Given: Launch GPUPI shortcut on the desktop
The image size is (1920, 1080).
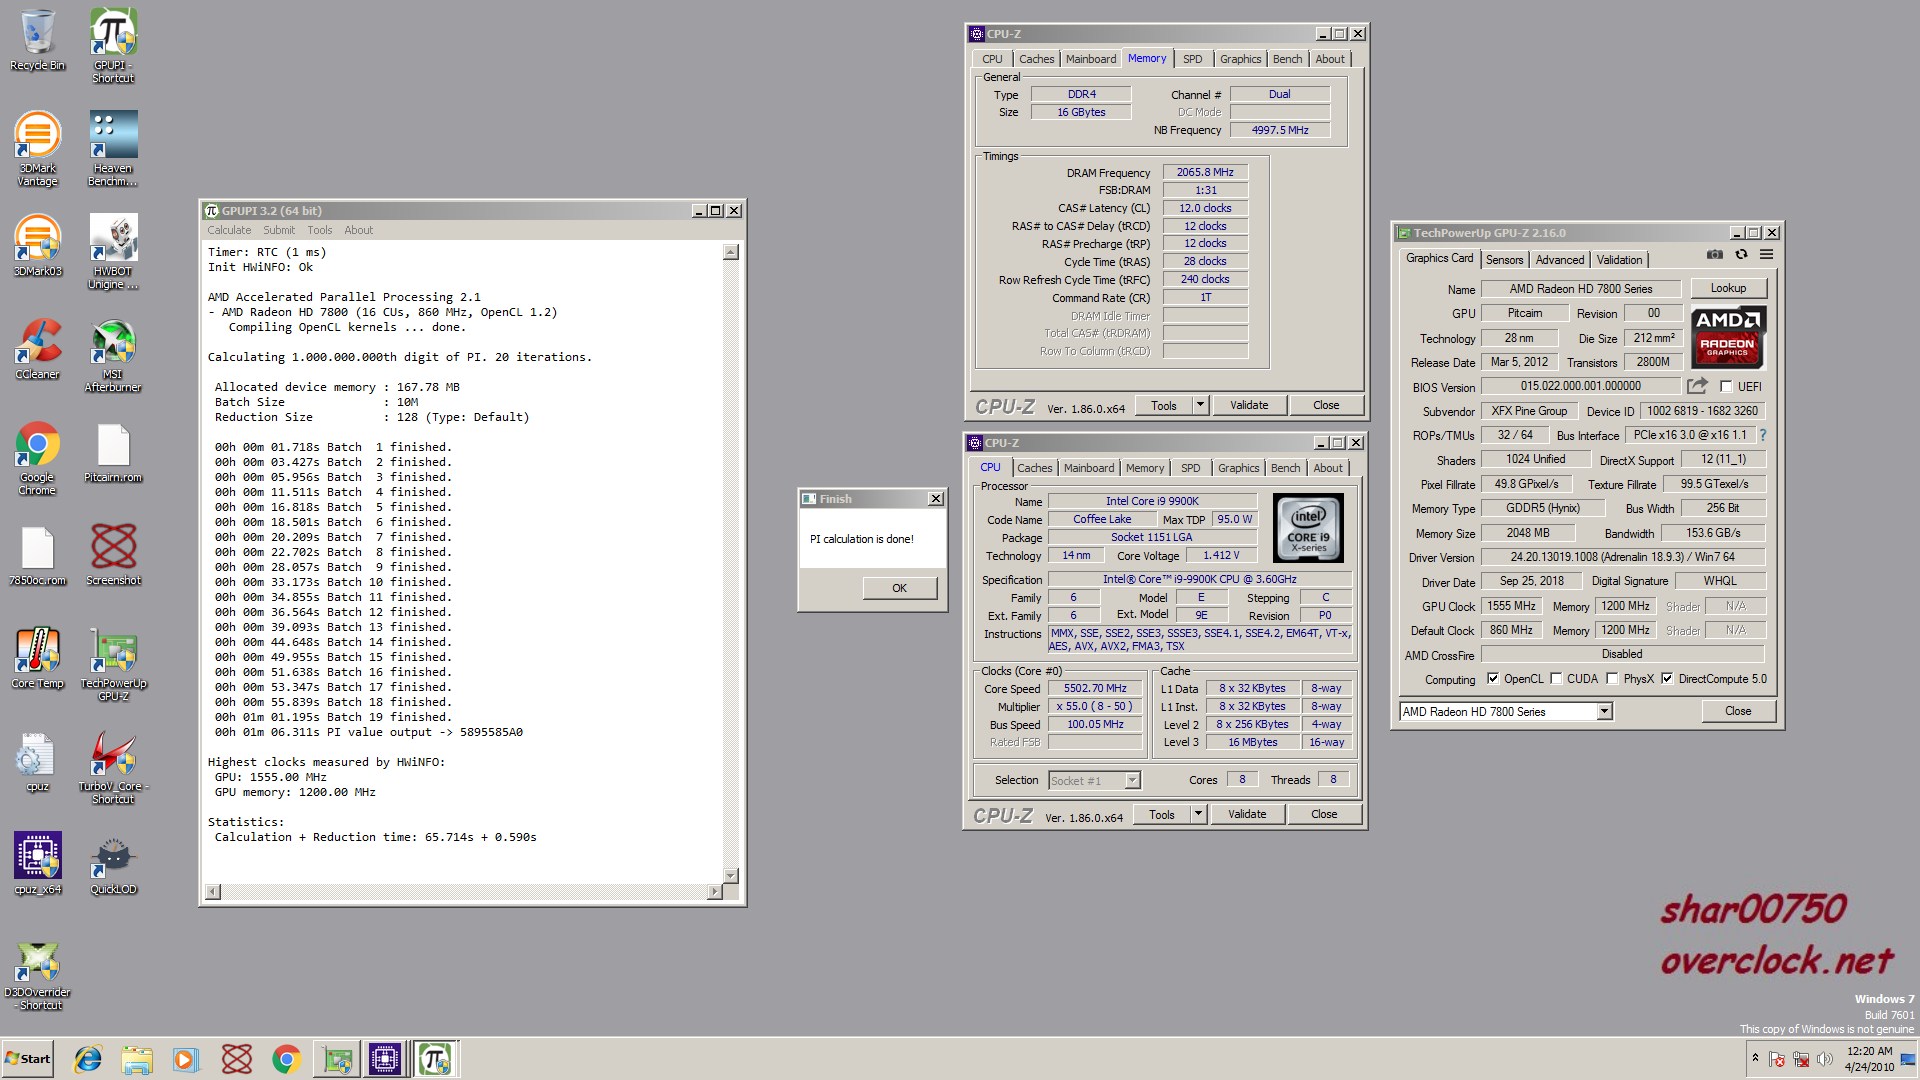Looking at the screenshot, I should [x=113, y=45].
